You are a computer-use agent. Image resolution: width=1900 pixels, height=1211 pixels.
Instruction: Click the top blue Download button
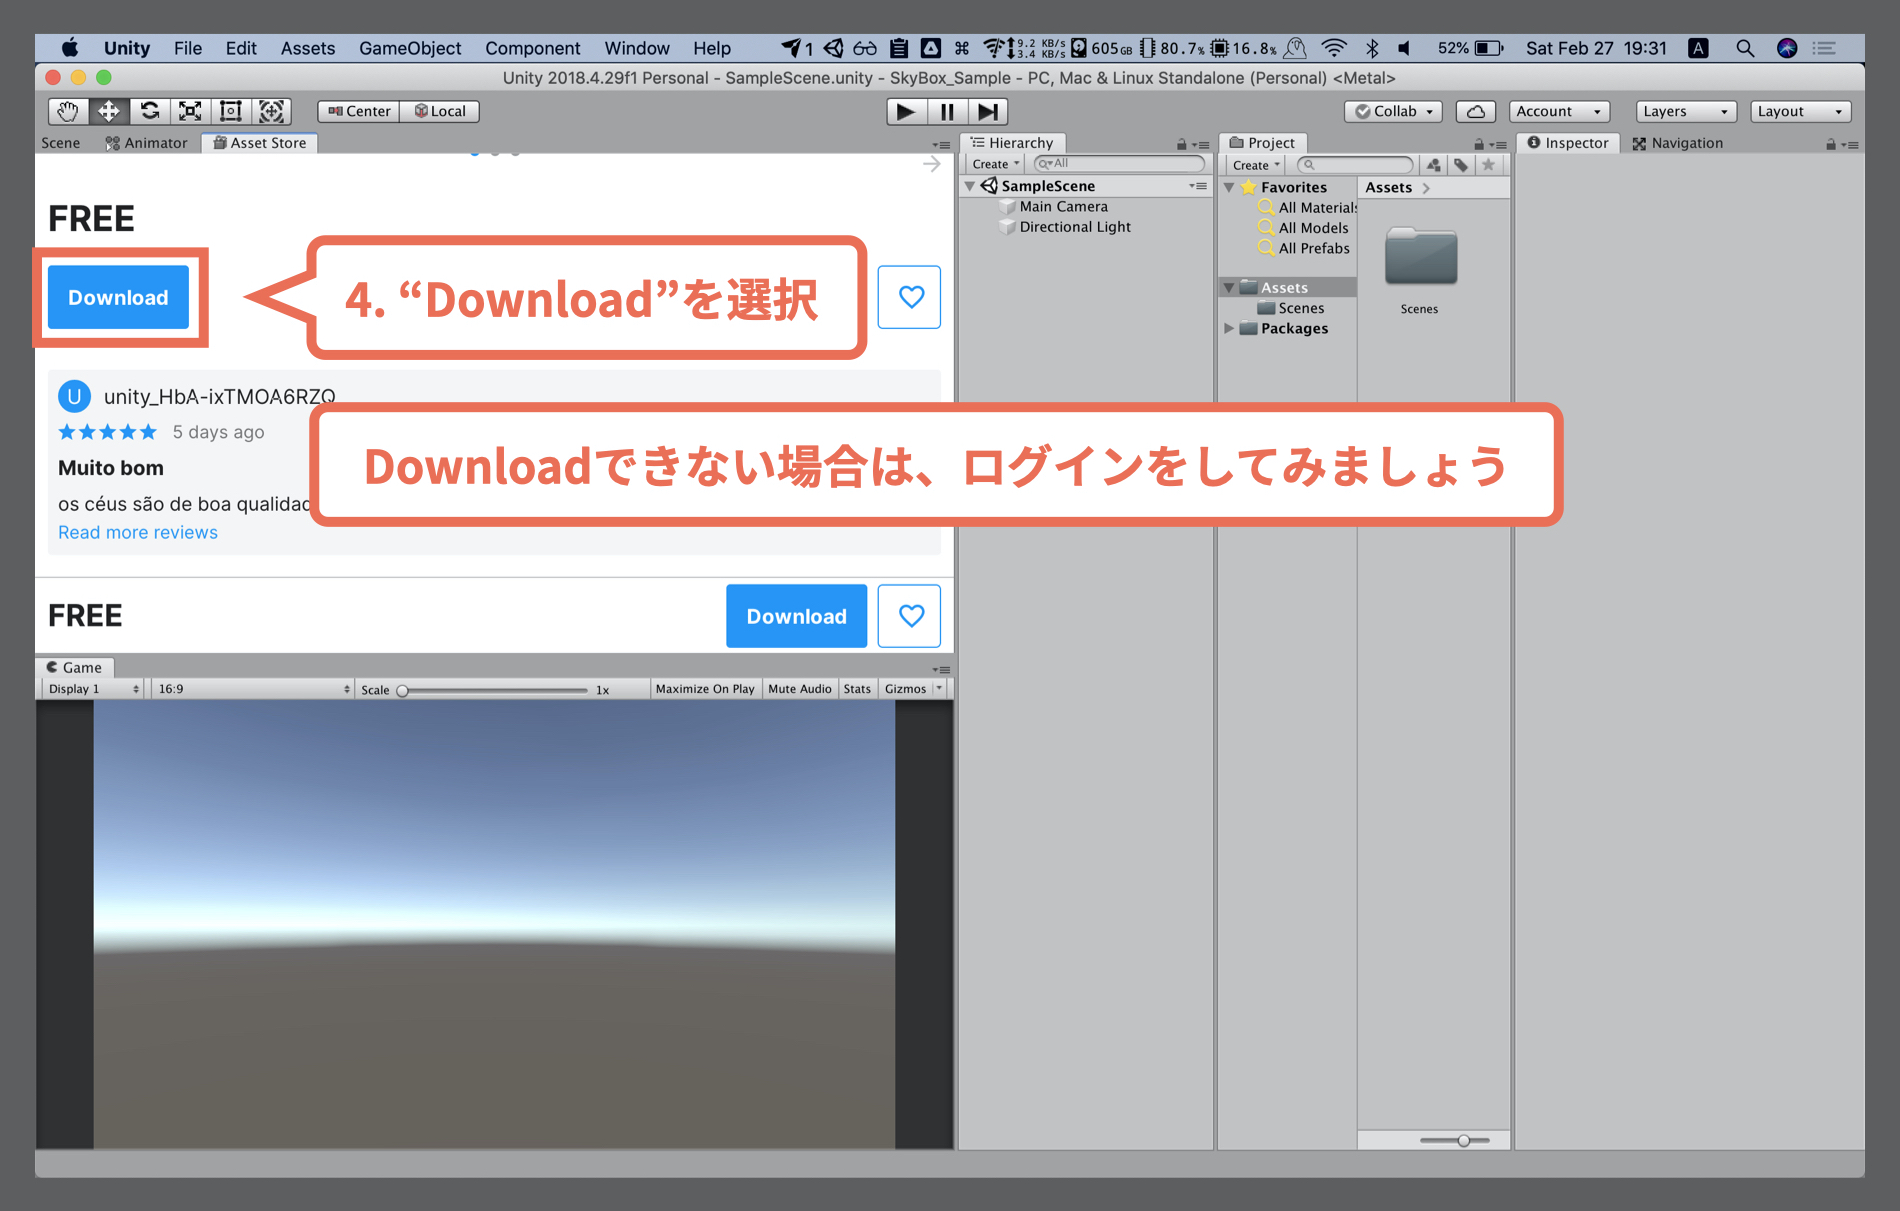click(118, 297)
